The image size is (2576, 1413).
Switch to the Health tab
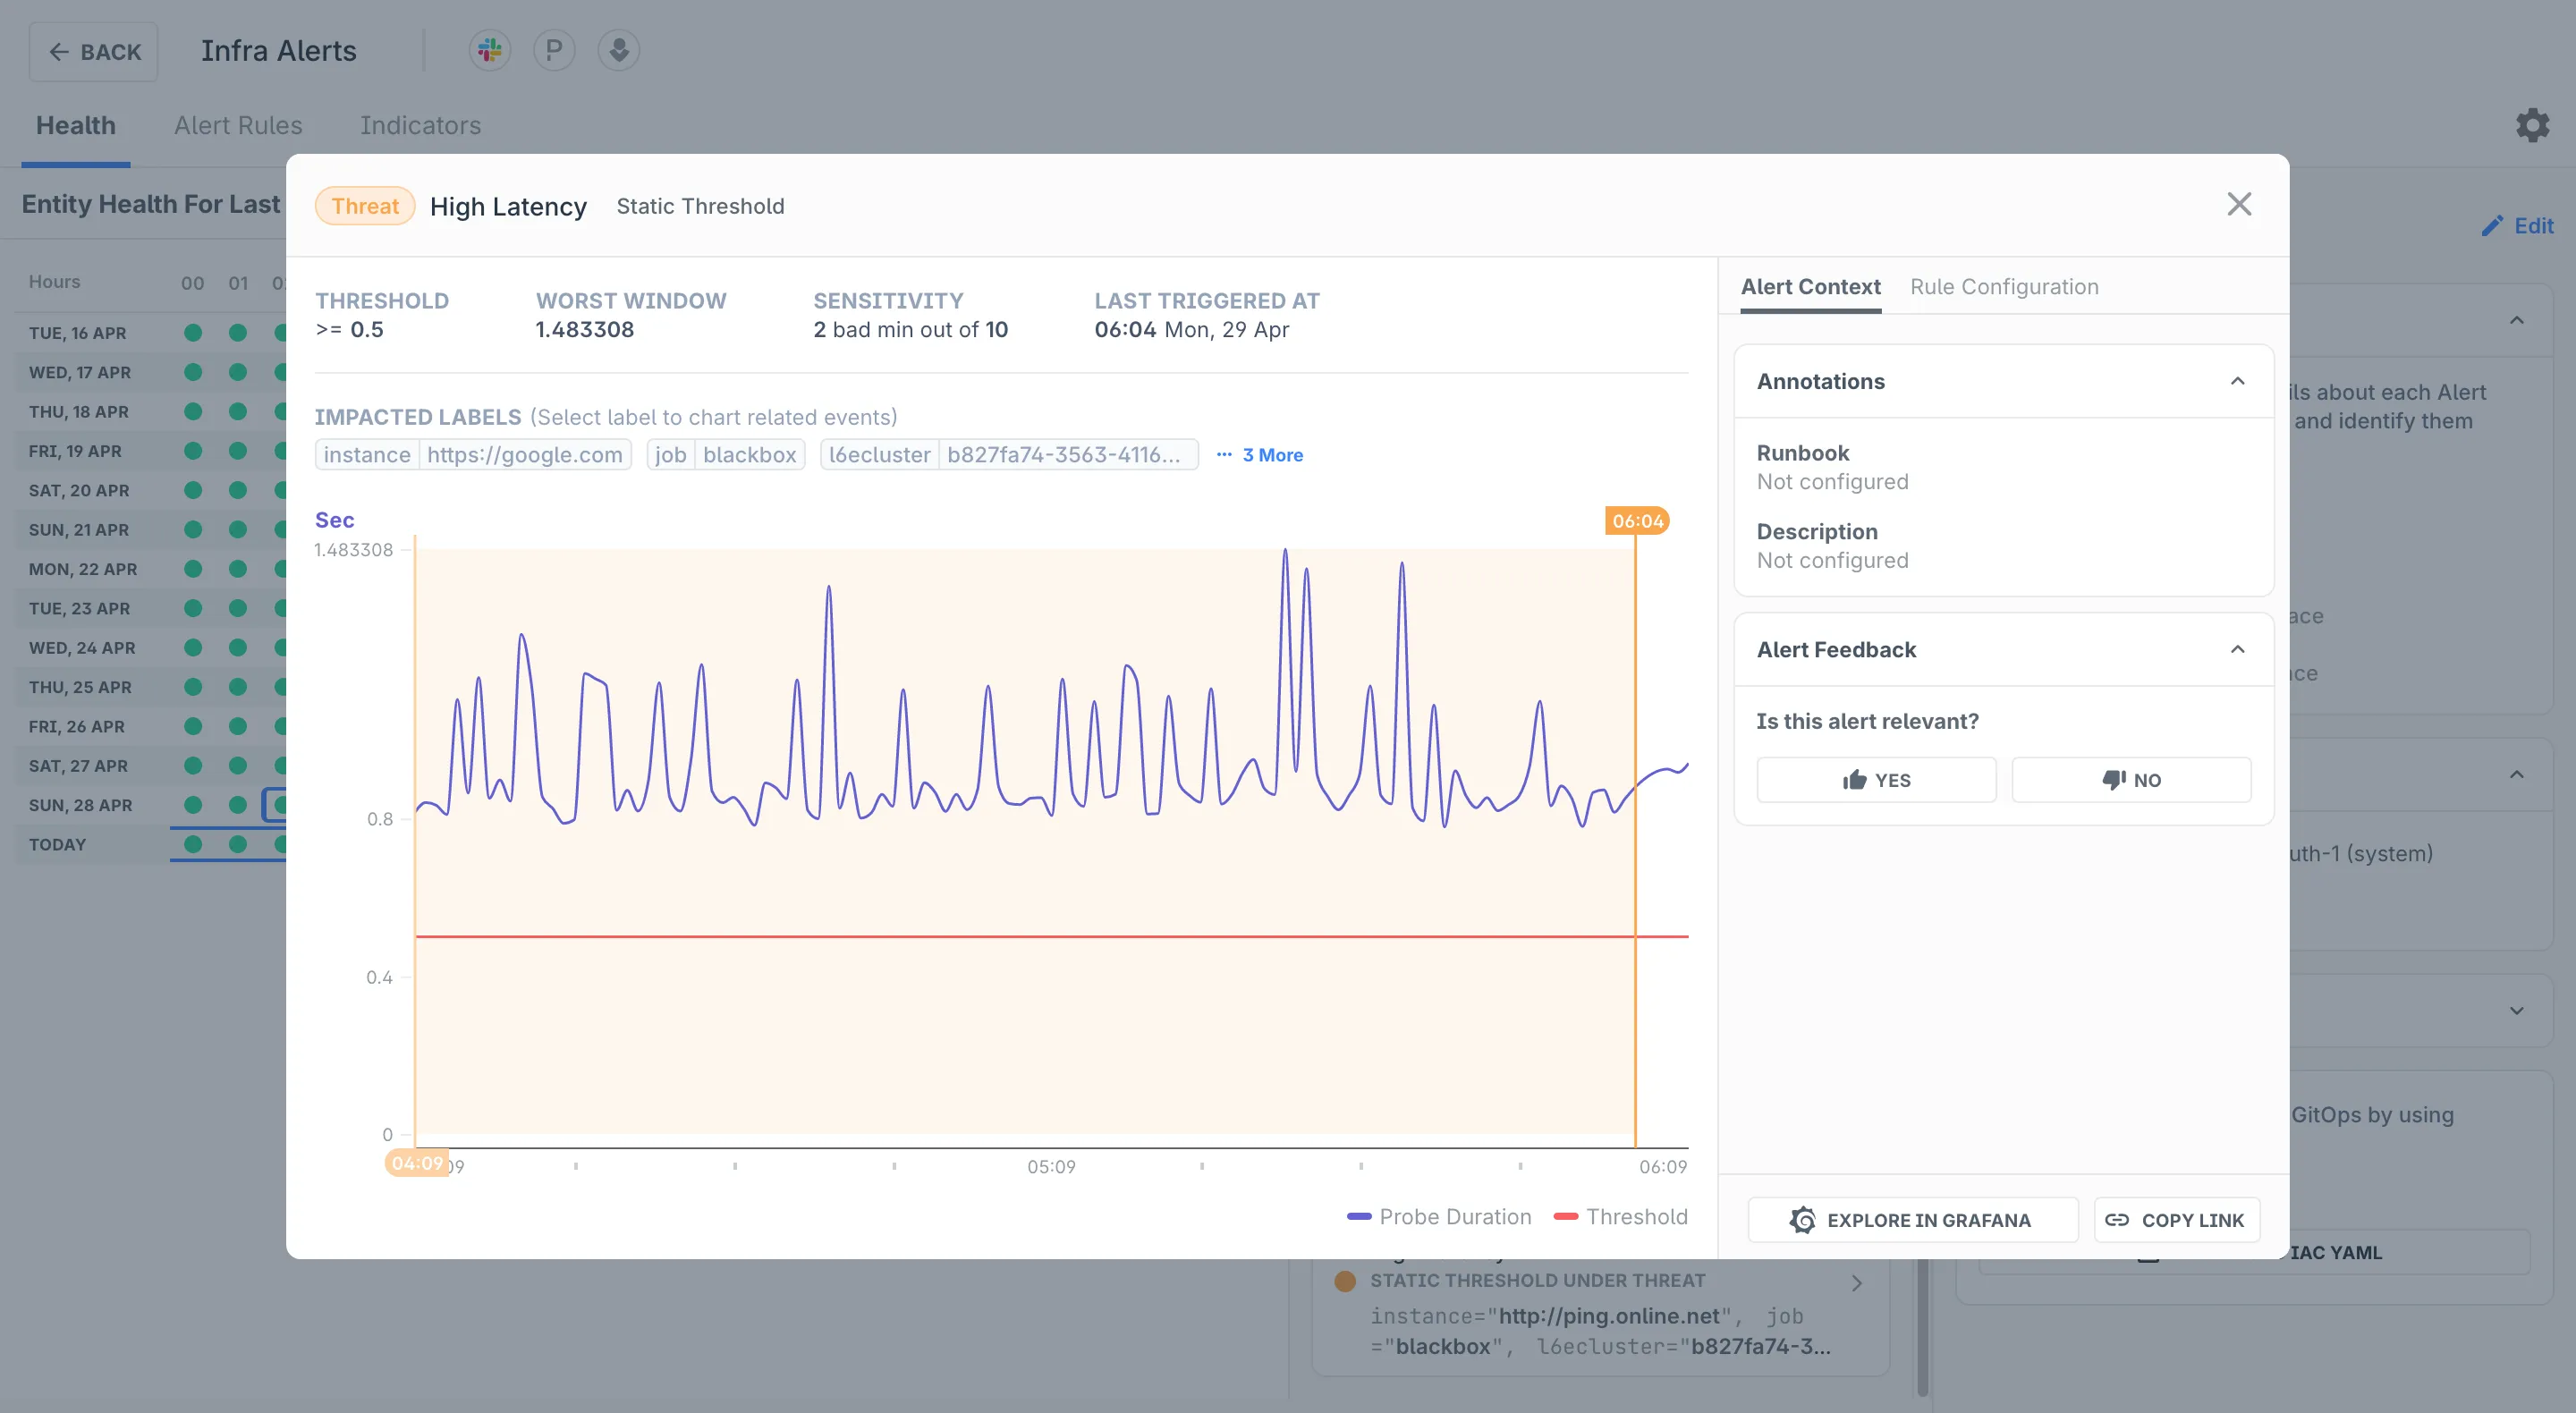[76, 125]
